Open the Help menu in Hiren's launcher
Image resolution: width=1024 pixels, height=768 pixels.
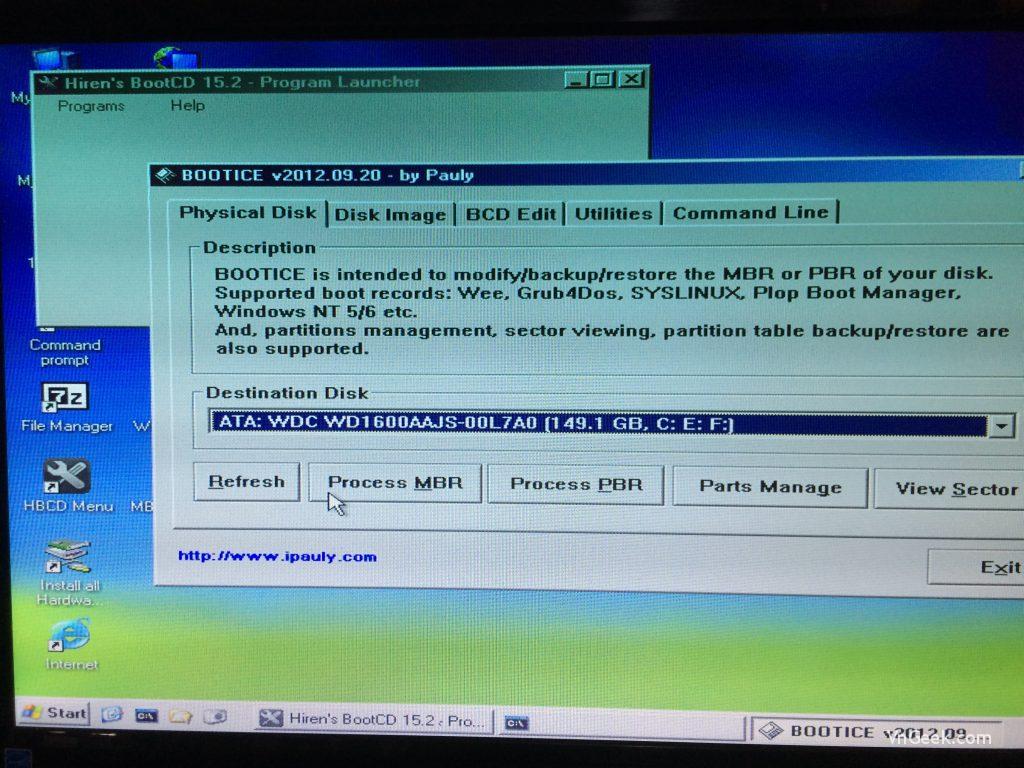coord(187,105)
